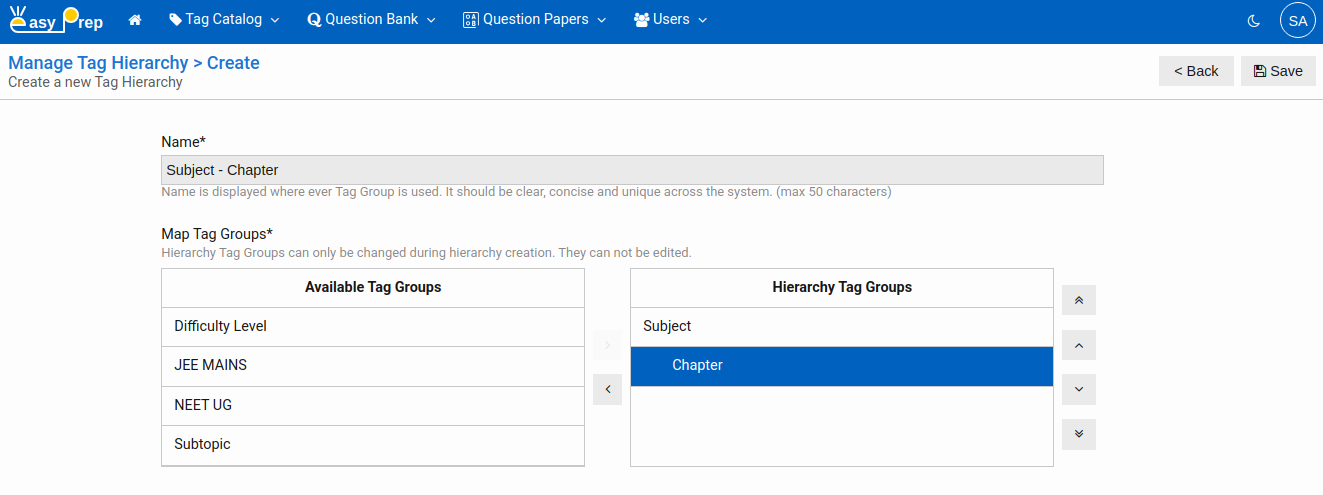
Task: Move selected item down one level
Action: [1079, 389]
